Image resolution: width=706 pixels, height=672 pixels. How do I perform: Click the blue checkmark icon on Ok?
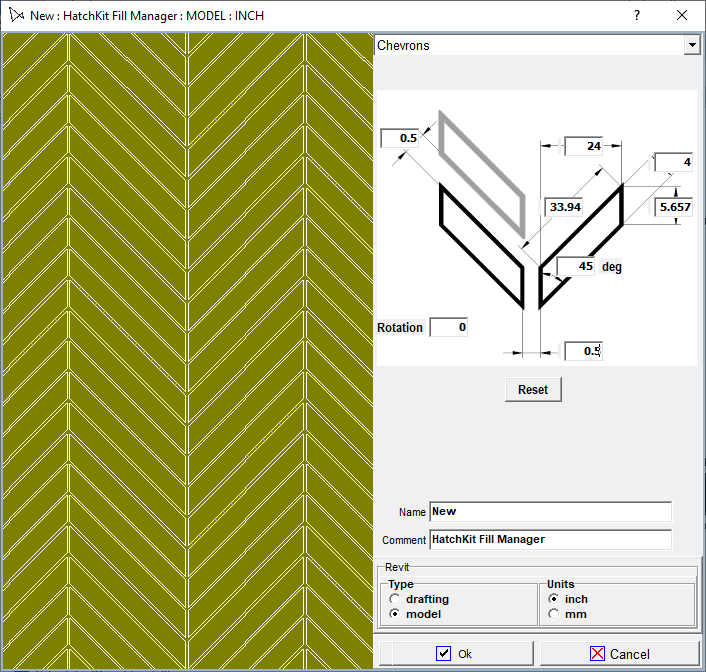(x=444, y=654)
